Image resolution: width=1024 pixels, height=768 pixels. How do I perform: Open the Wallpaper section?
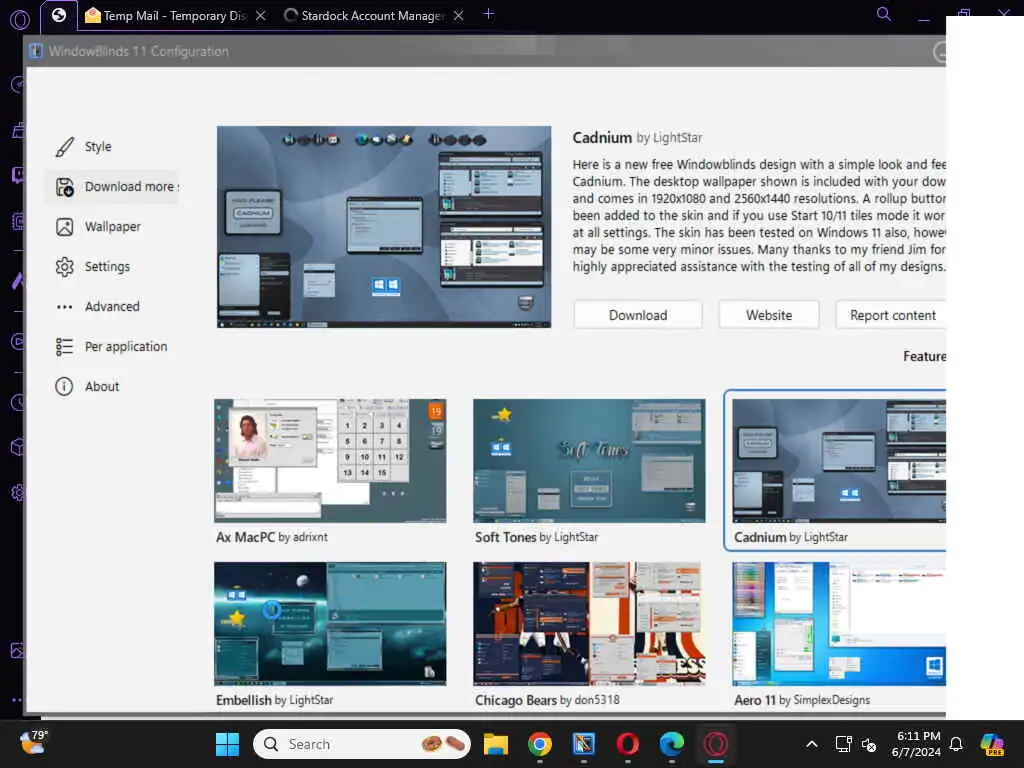pos(111,227)
